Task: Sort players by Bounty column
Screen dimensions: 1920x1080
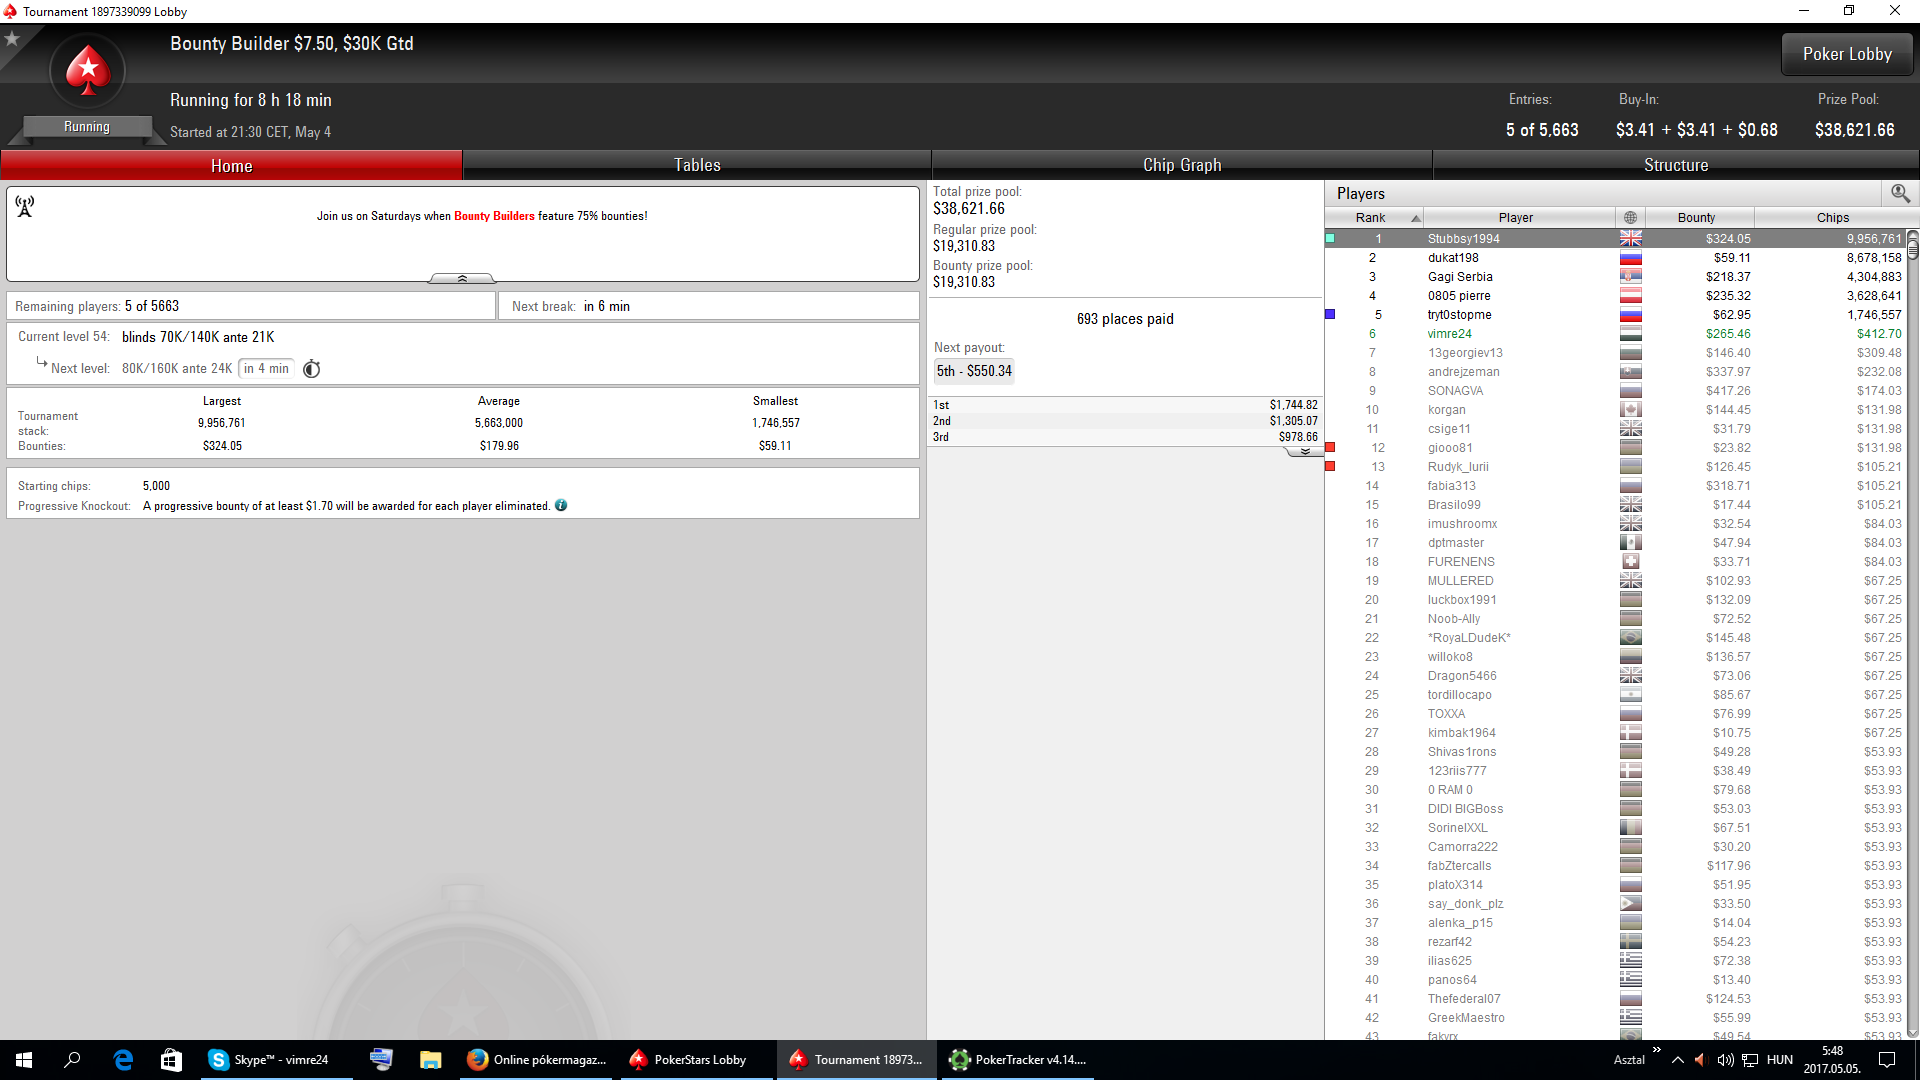Action: click(x=1699, y=217)
